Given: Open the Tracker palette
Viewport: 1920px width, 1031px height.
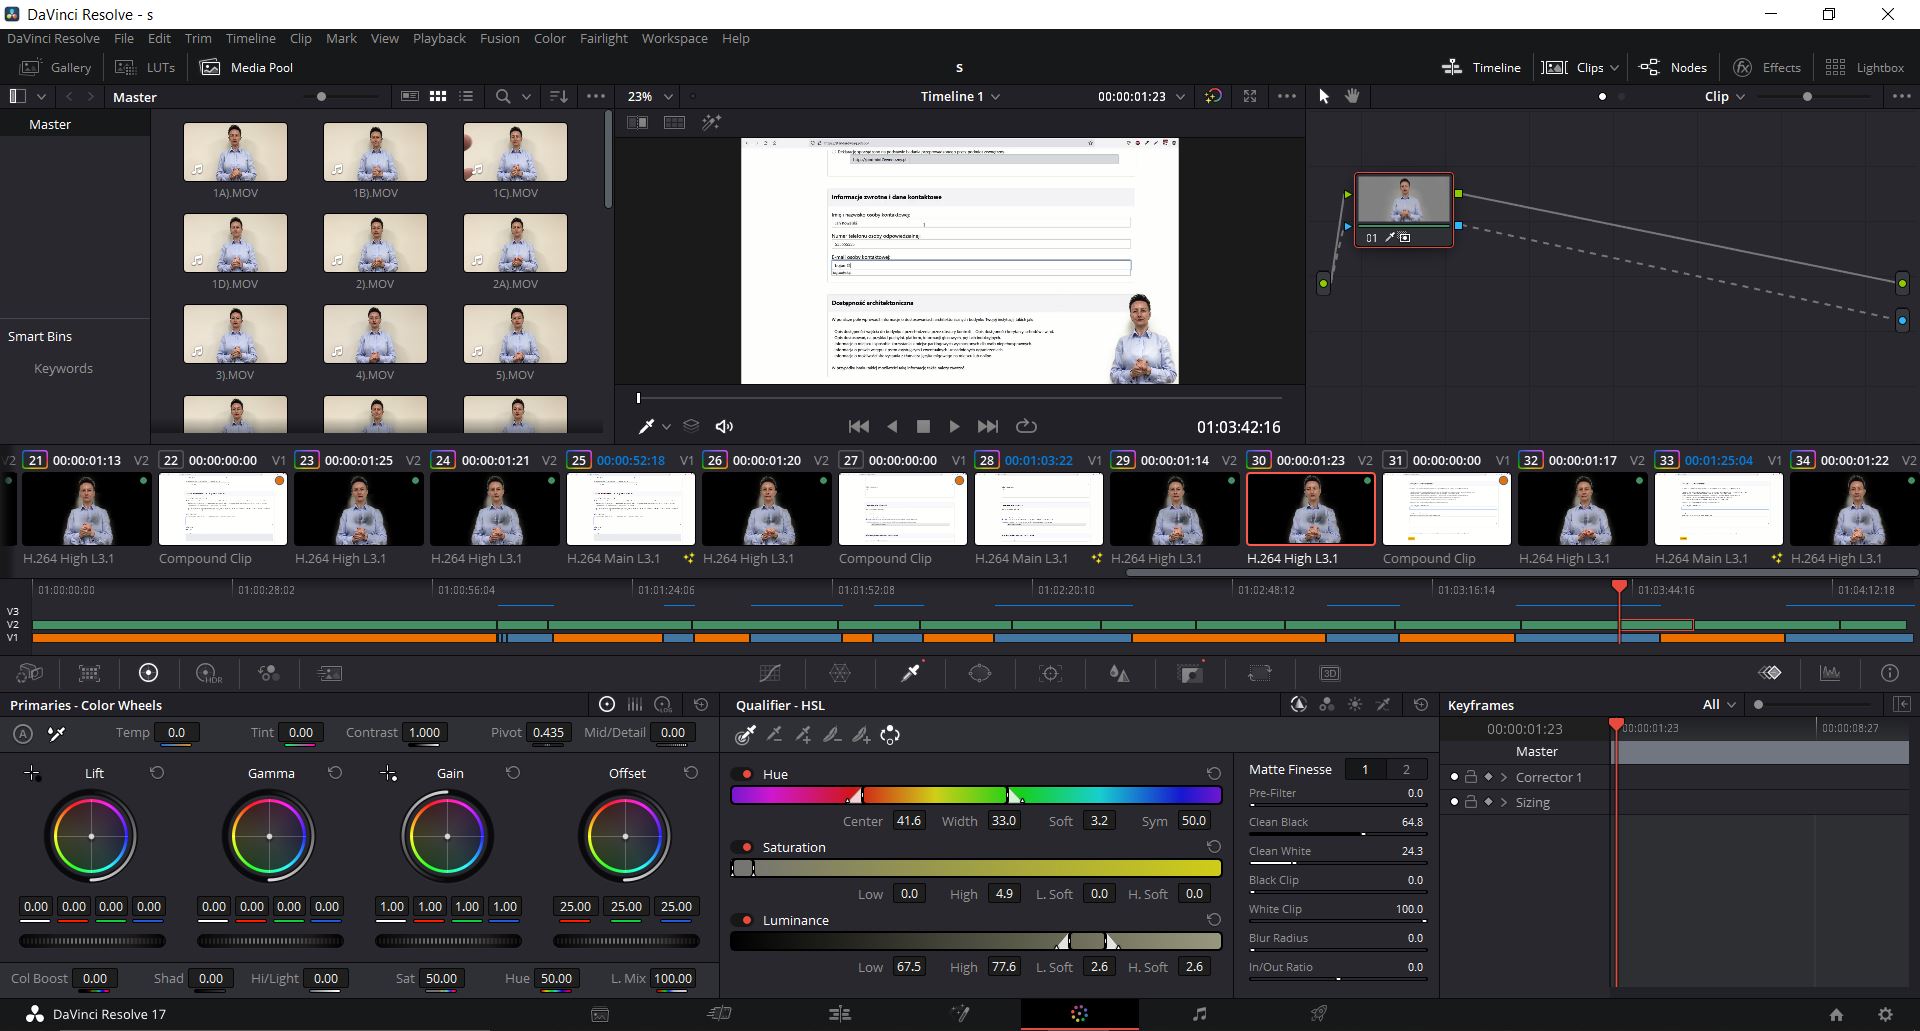Looking at the screenshot, I should [1050, 673].
